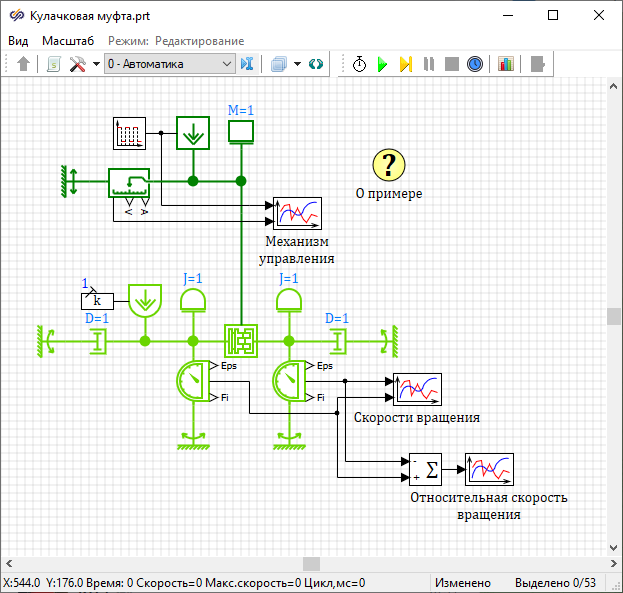Click the Start simulation green play button
Screen dimensions: 623x593
tap(382, 64)
